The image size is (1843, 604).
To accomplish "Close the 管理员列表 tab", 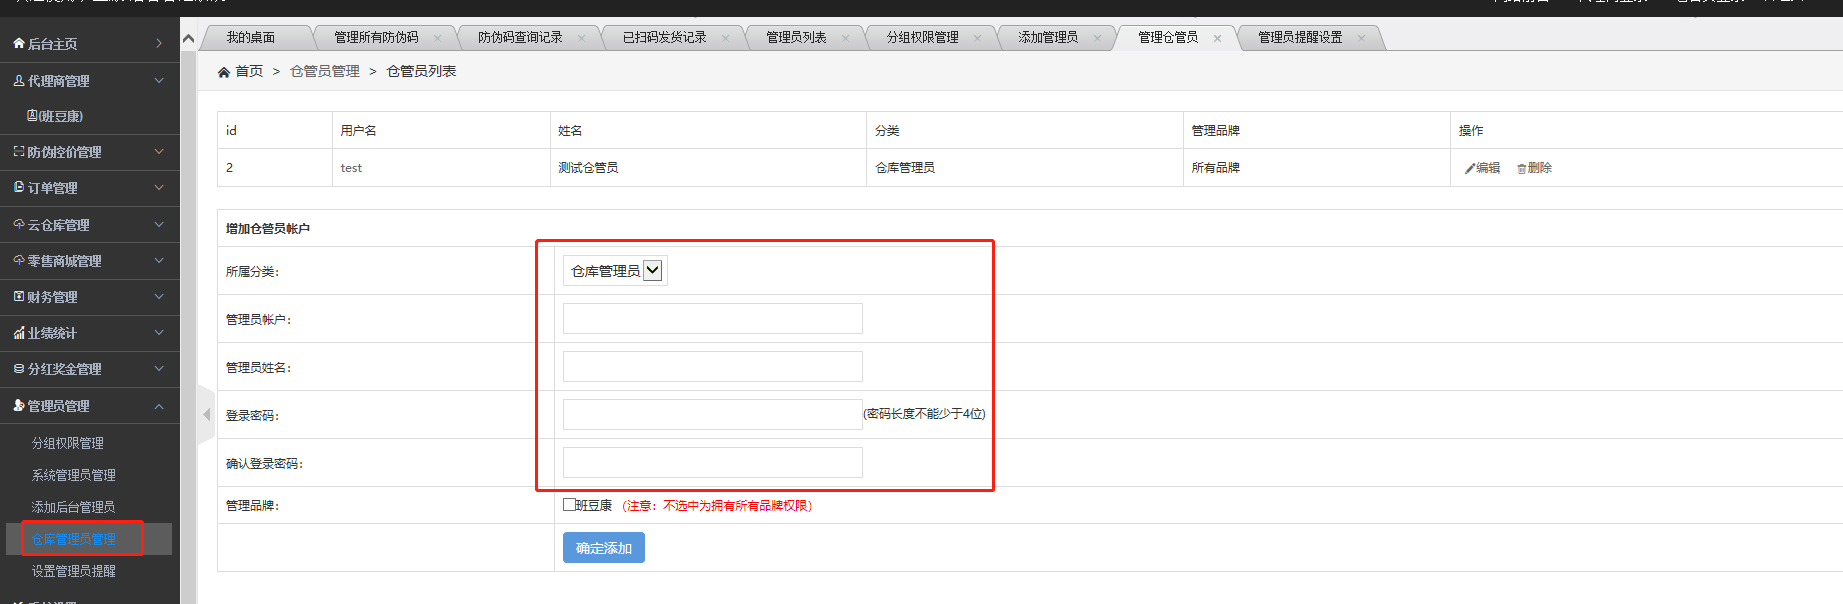I will coord(845,38).
